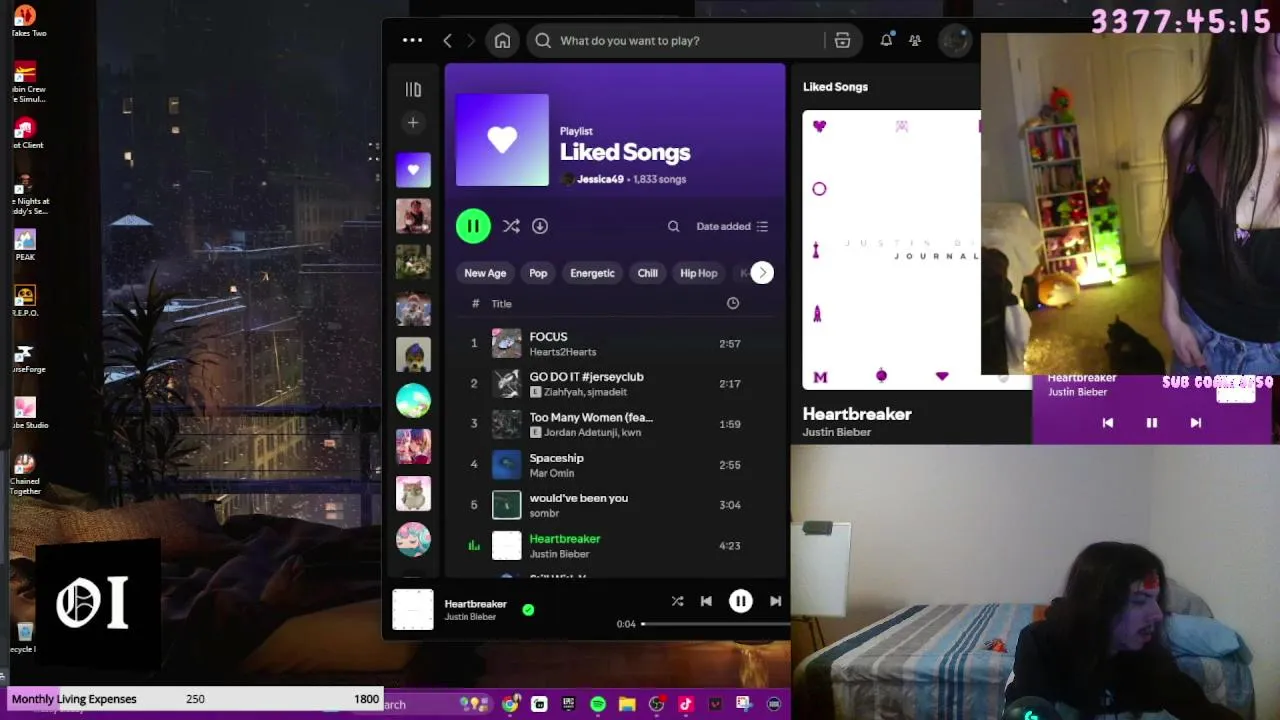
Task: Skip to the previous track in the player bar
Action: (706, 601)
